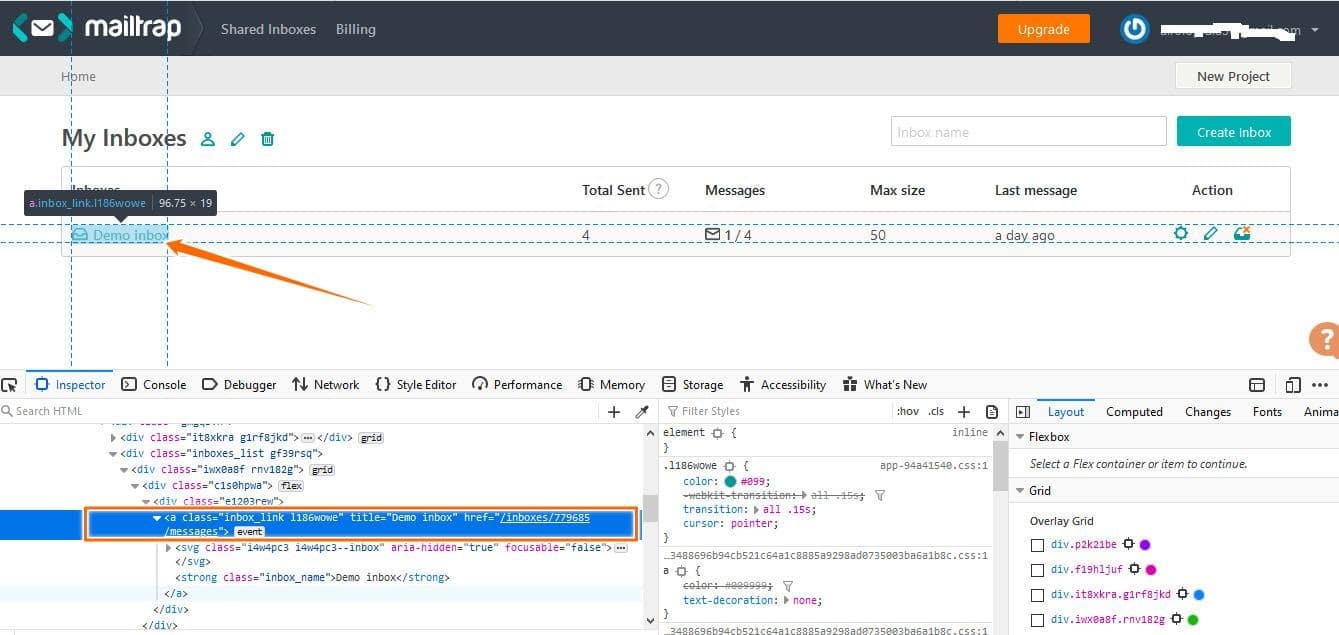Collapse the Flexbox section
Screen dimensions: 1339x635
click(x=1020, y=437)
